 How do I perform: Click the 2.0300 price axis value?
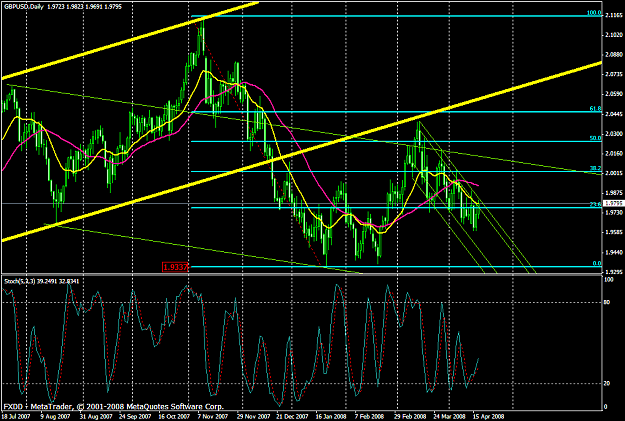(x=613, y=134)
